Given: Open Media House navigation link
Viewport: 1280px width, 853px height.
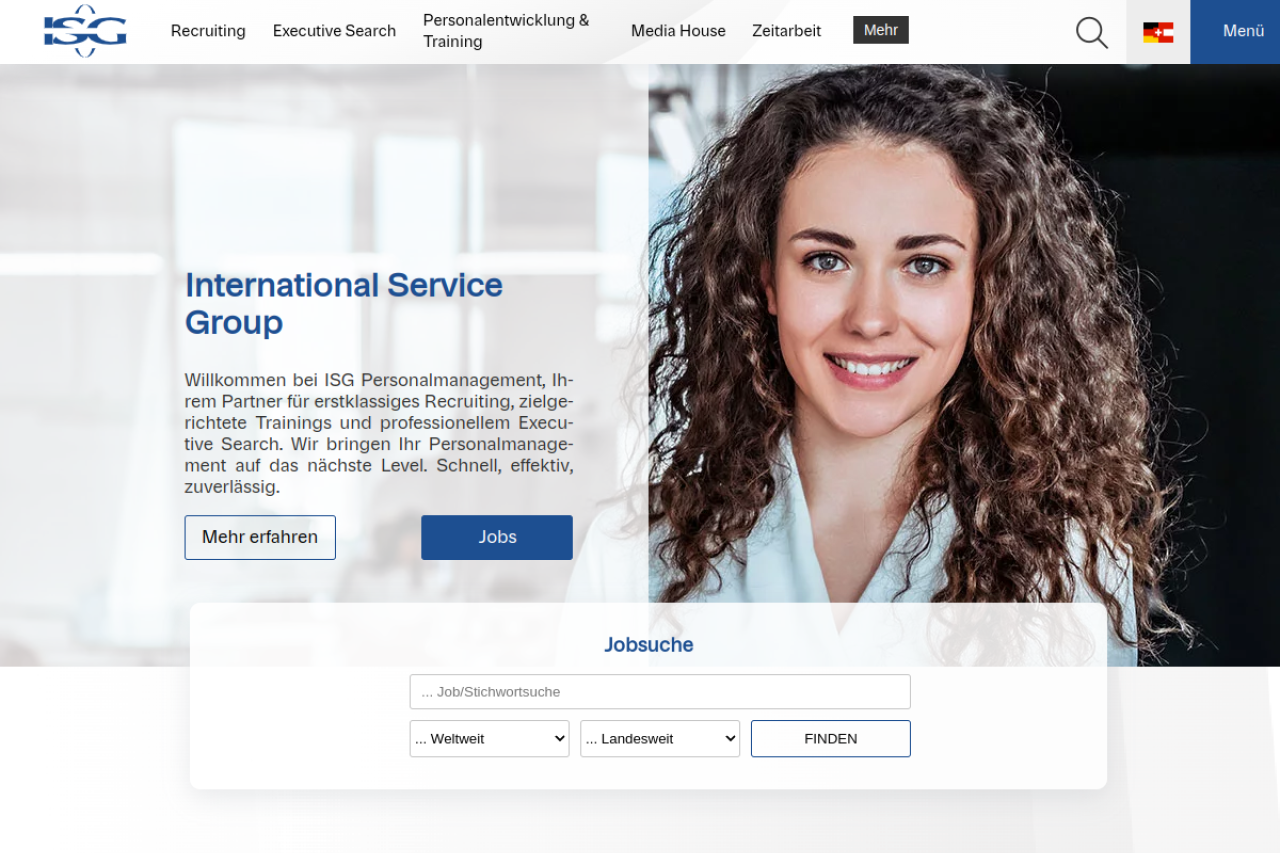Looking at the screenshot, I should (678, 31).
